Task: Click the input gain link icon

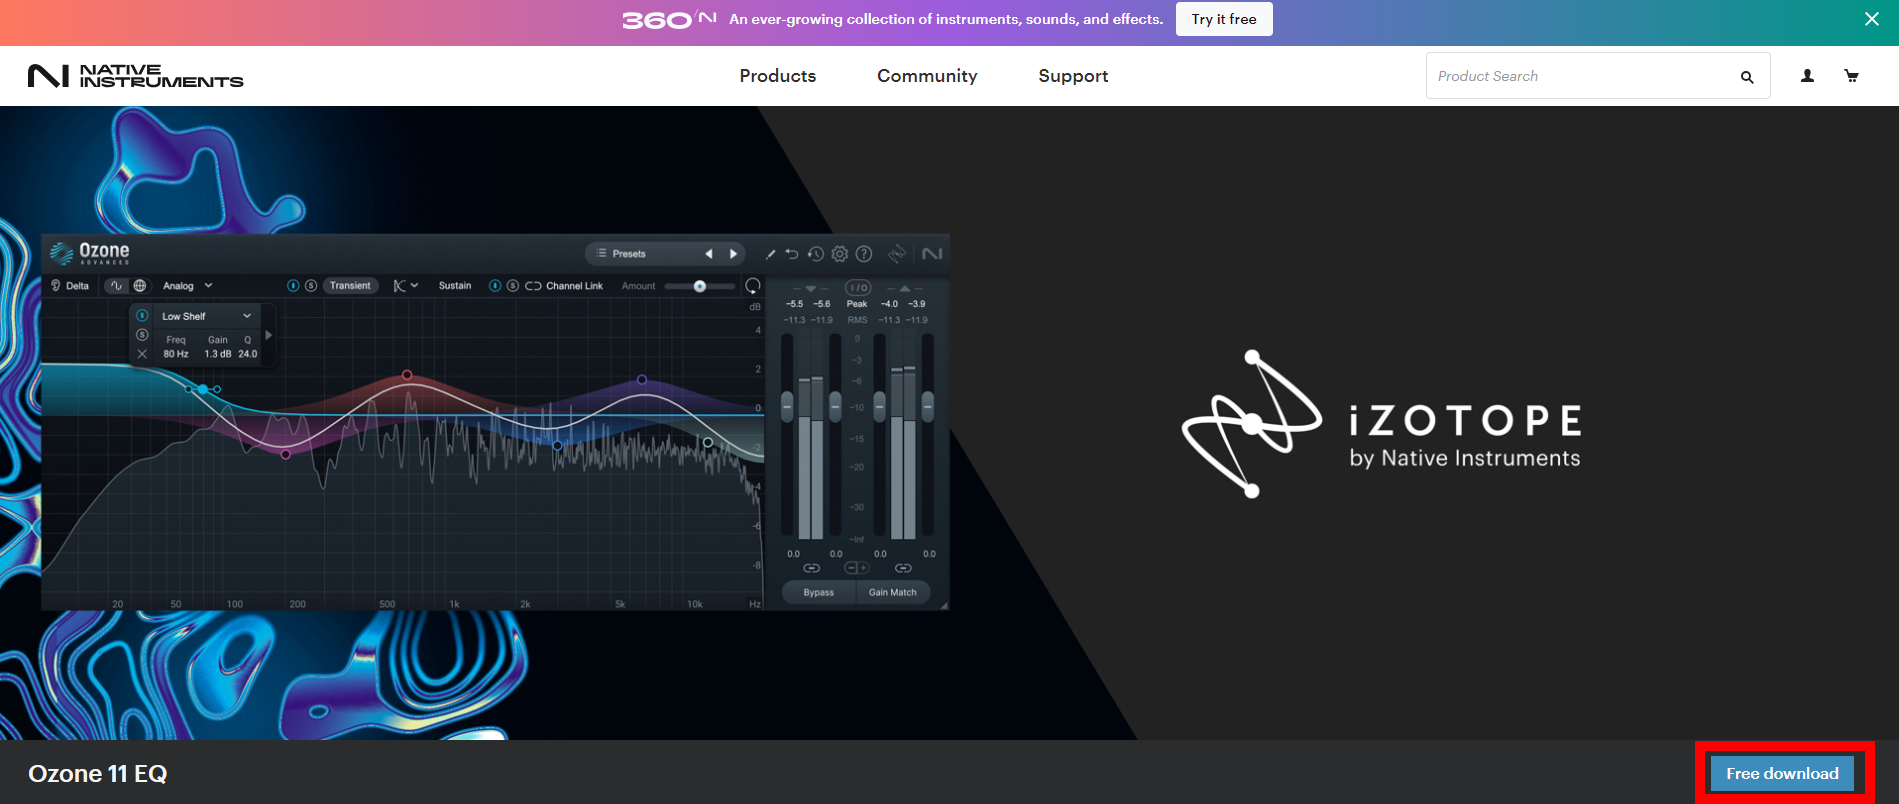Action: 812,568
